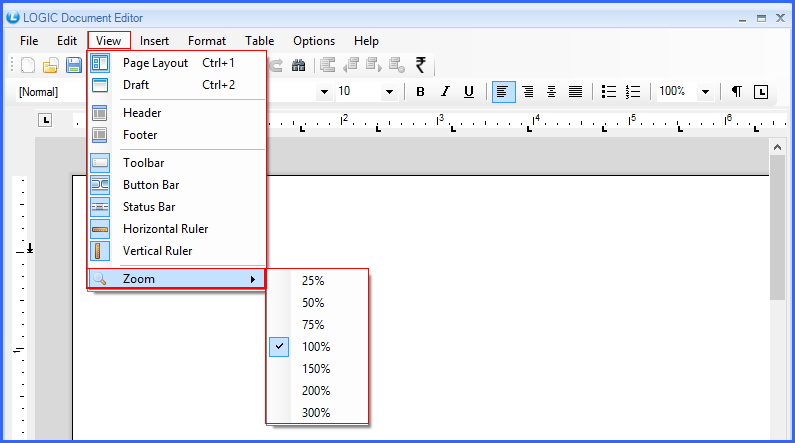The width and height of the screenshot is (795, 443).
Task: Click the LOGIC application logo icon
Action: point(13,17)
